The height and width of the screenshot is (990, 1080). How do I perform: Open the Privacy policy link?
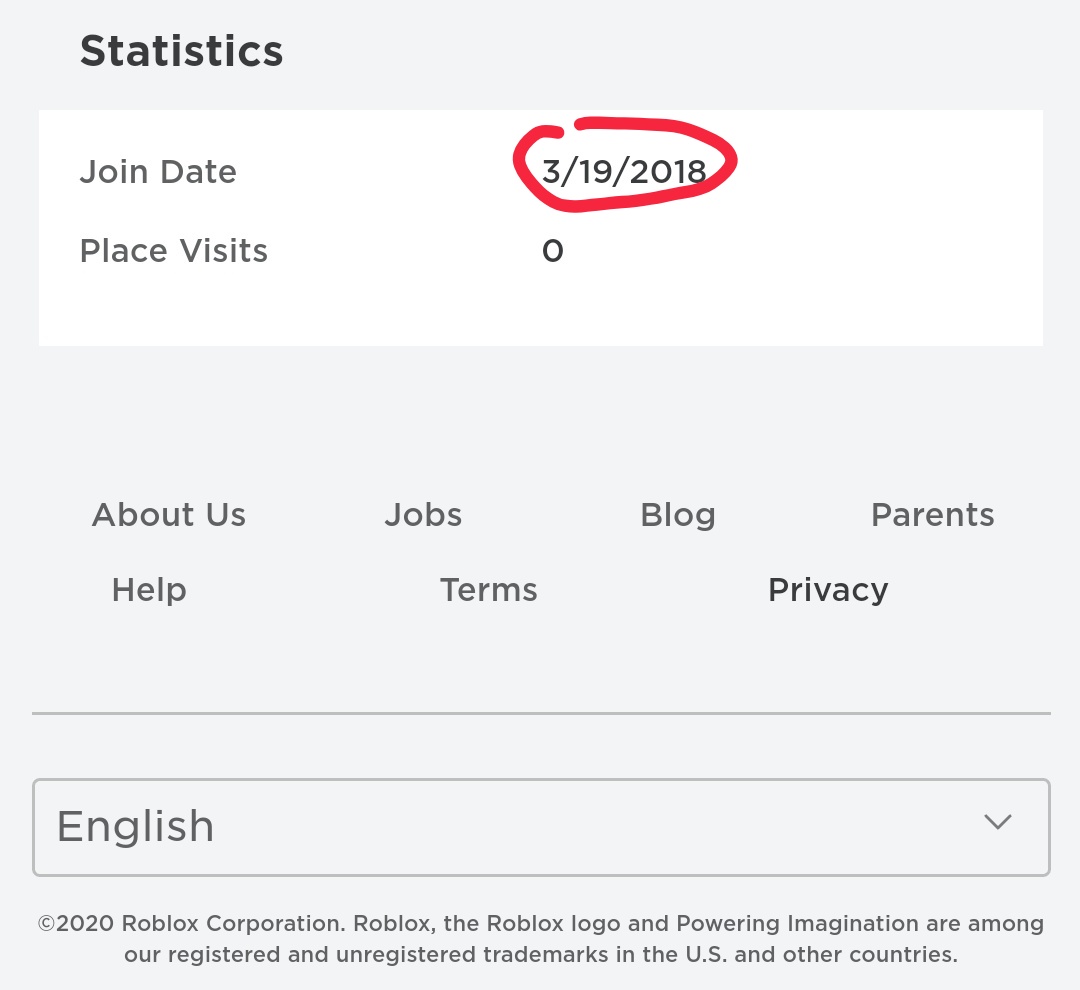tap(827, 590)
